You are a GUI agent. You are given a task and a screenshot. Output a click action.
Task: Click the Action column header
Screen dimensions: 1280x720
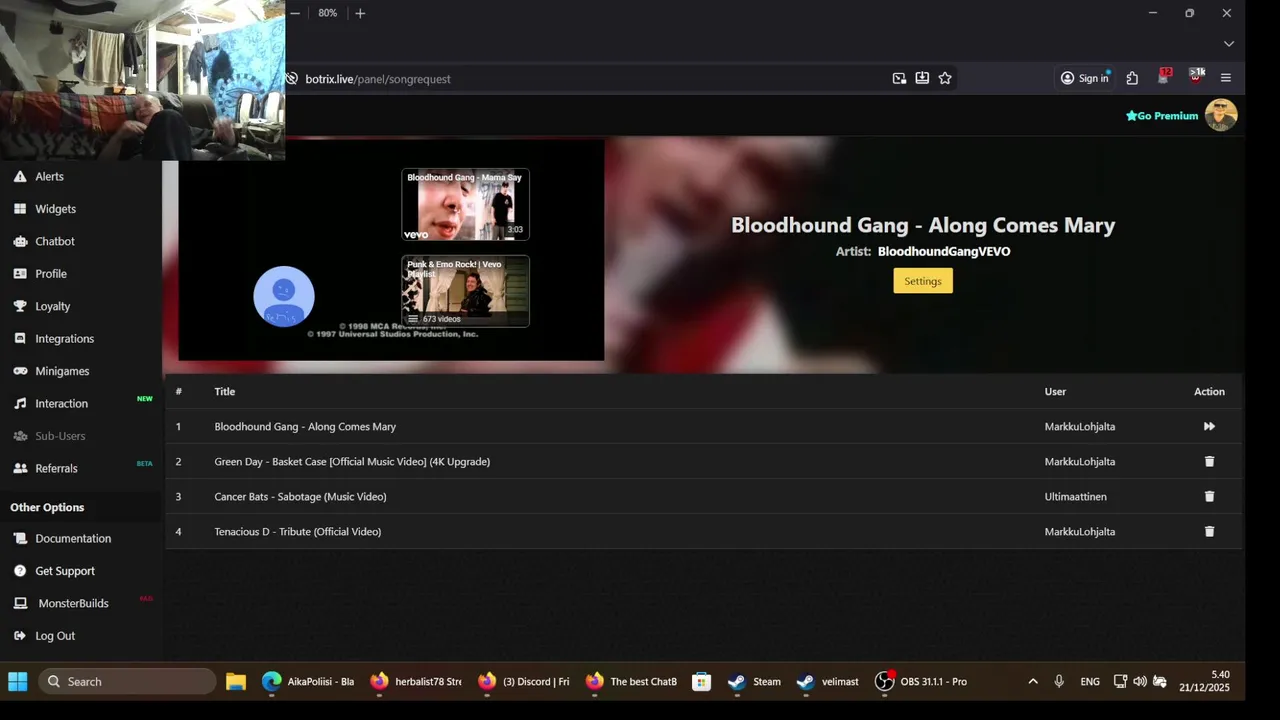click(x=1209, y=391)
